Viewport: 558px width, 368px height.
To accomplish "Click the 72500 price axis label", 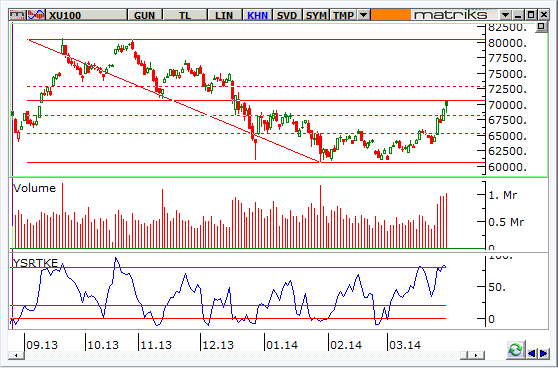I will pos(507,89).
